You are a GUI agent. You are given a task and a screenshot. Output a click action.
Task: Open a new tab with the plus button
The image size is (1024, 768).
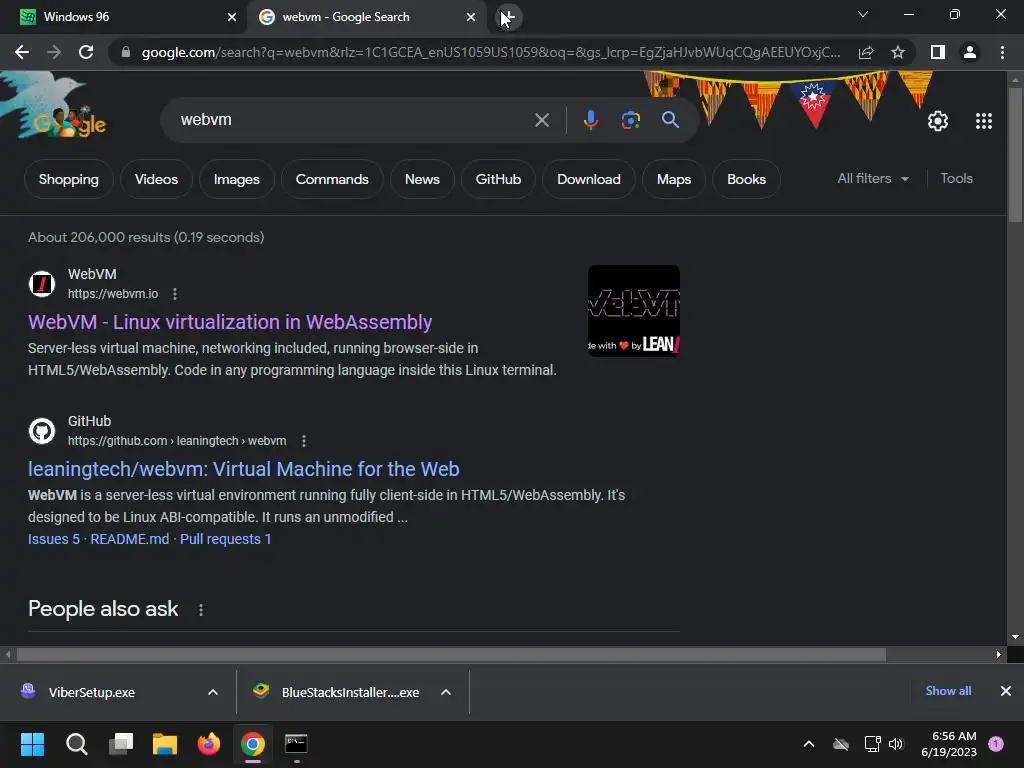tap(508, 17)
